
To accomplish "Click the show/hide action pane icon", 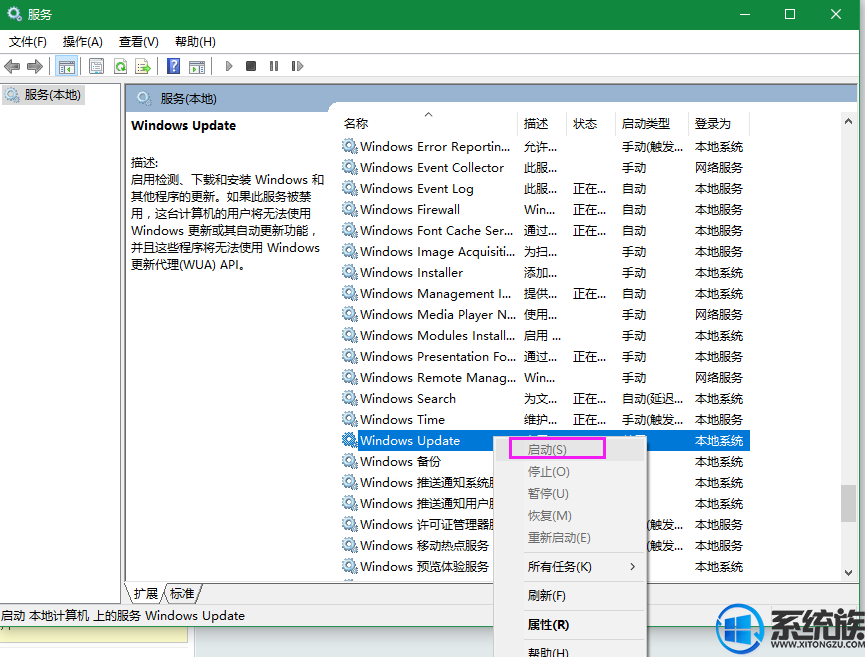I will tap(197, 67).
